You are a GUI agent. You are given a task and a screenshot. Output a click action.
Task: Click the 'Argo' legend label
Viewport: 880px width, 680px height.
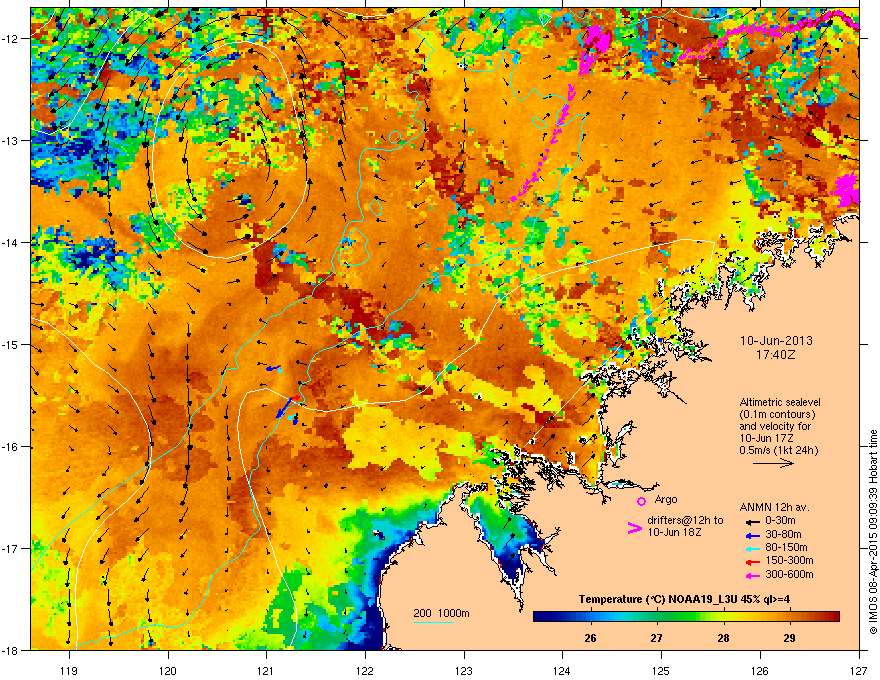pos(666,499)
